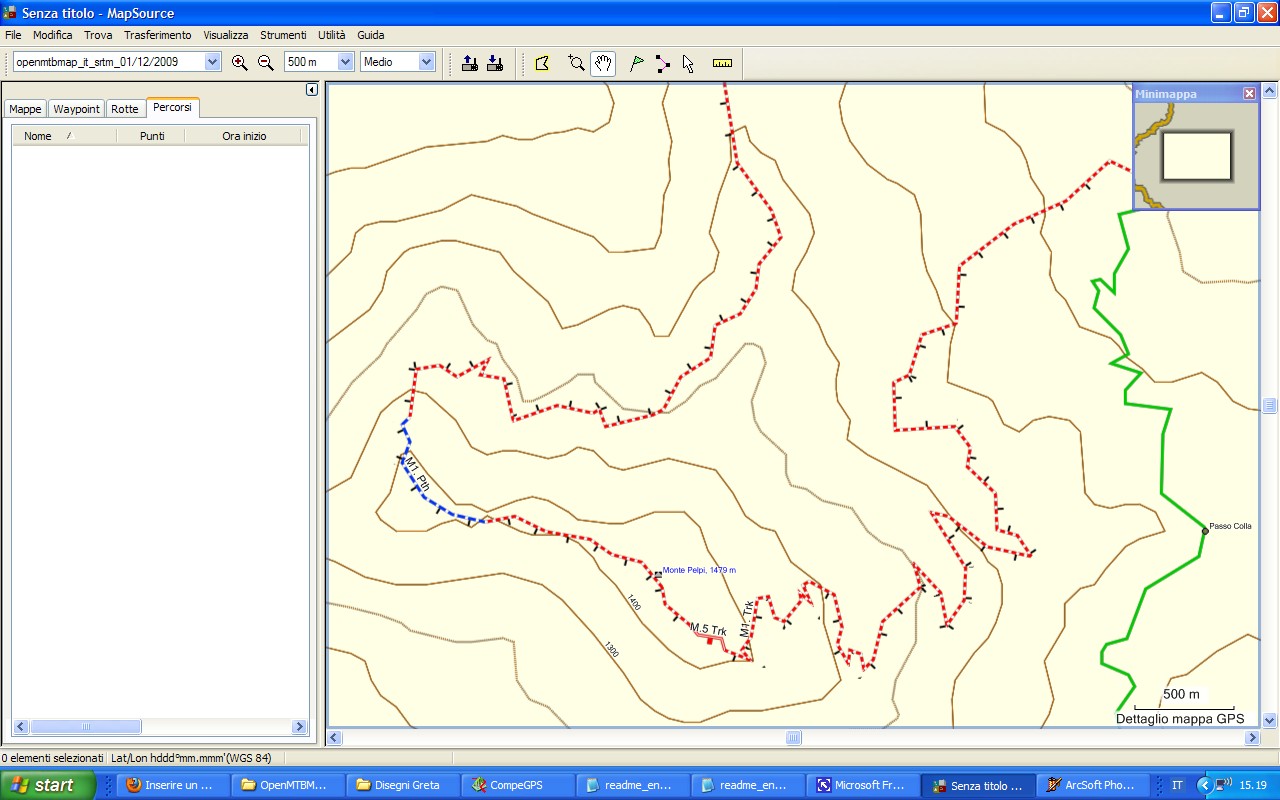Click the Lat/Lon WGS 84 status bar entry
Screen dimensions: 1280x800
[x=191, y=758]
